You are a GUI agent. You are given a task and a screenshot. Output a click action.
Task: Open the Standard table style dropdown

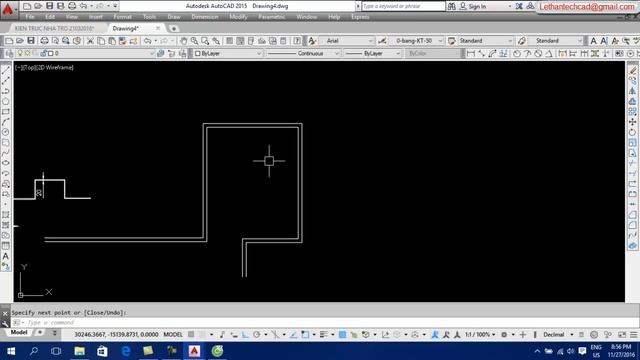click(x=484, y=41)
